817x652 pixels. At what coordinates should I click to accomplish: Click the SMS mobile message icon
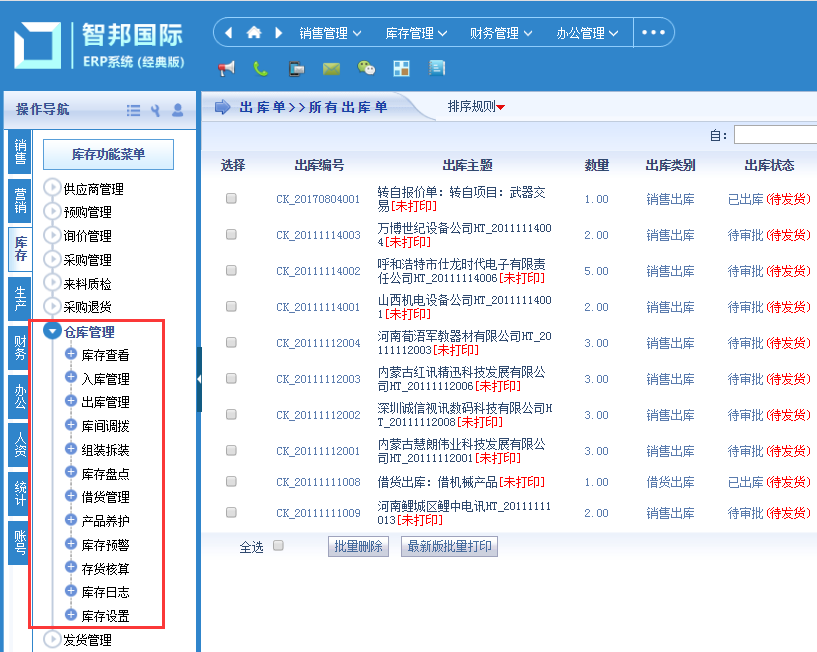pyautogui.click(x=296, y=68)
